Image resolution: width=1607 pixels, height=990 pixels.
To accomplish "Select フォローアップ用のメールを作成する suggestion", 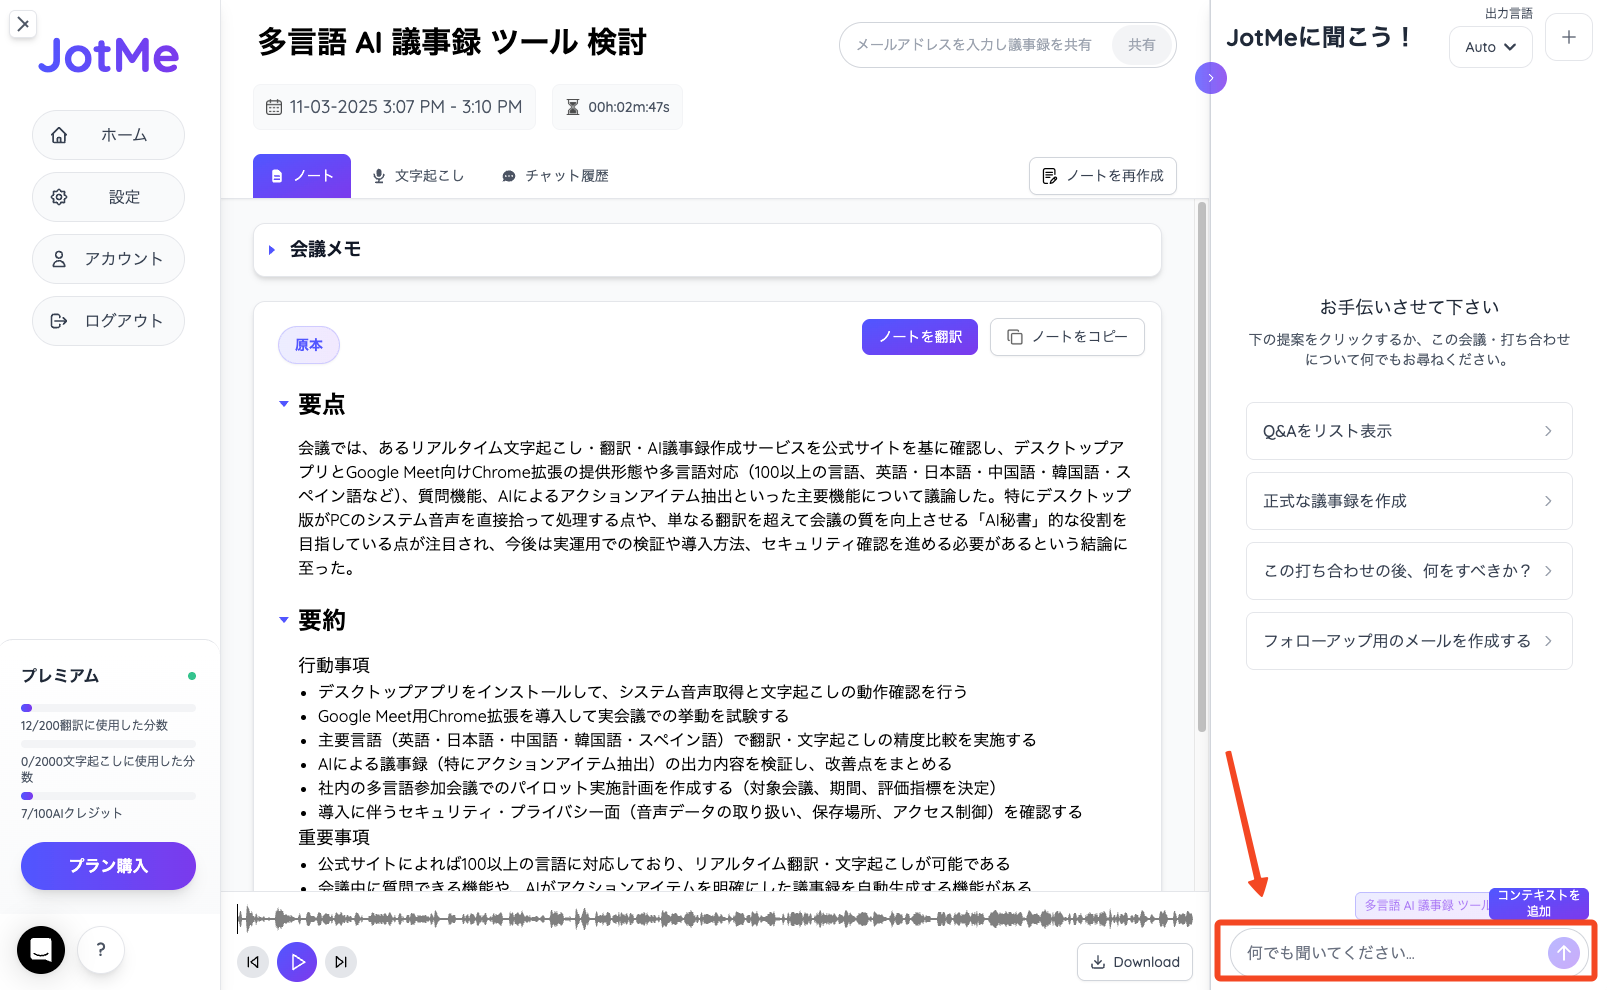I will tap(1409, 641).
